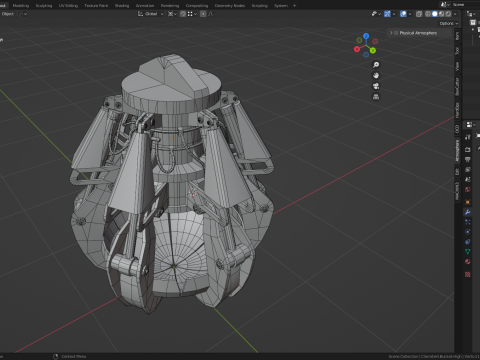Switch to solid viewport shading
480x360 pixels.
coord(435,14)
